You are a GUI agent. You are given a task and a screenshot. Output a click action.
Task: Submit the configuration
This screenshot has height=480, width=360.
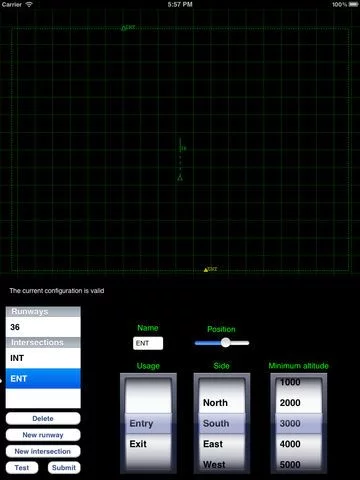click(x=64, y=468)
